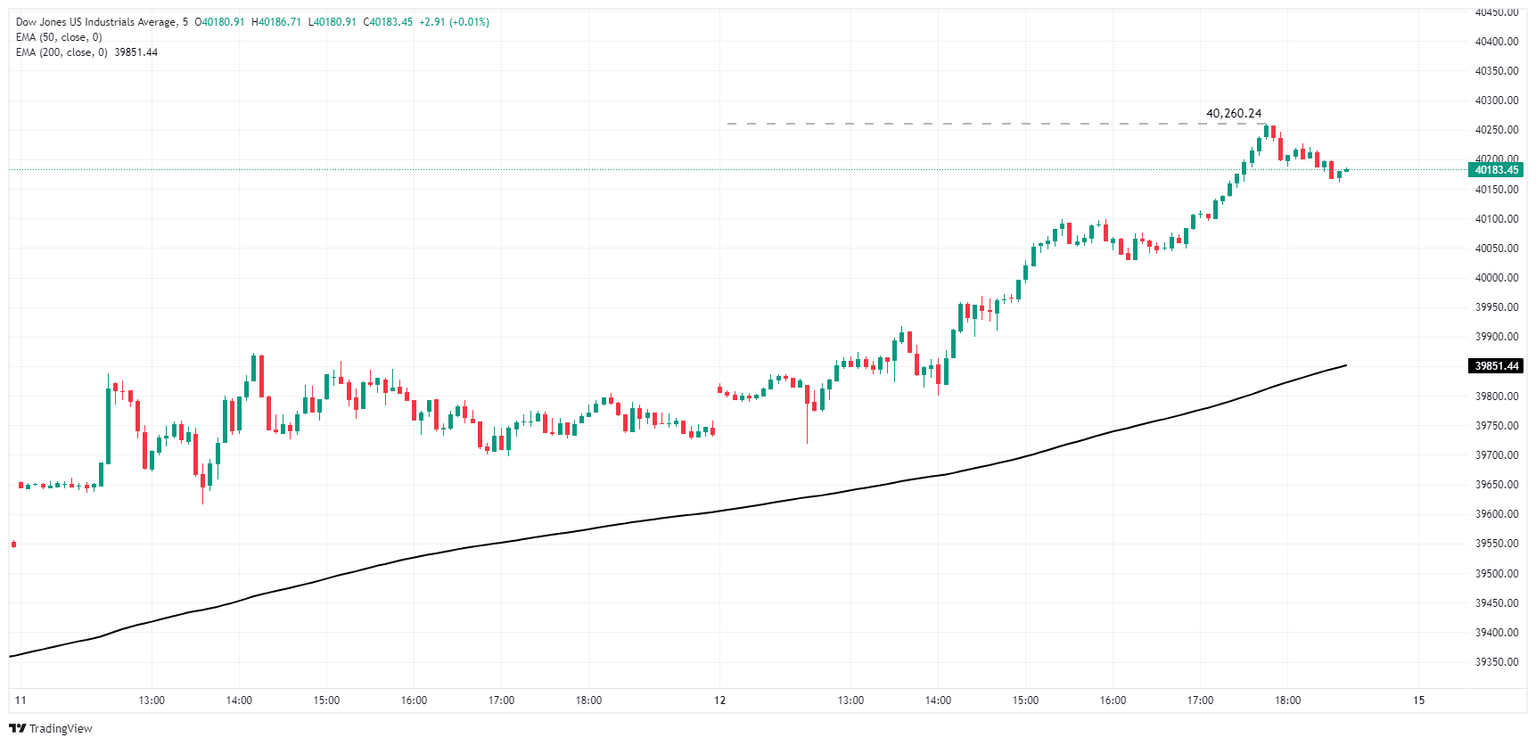This screenshot has height=744, width=1536.
Task: Select the isolated red candle near 39550
Action: pos(13,544)
